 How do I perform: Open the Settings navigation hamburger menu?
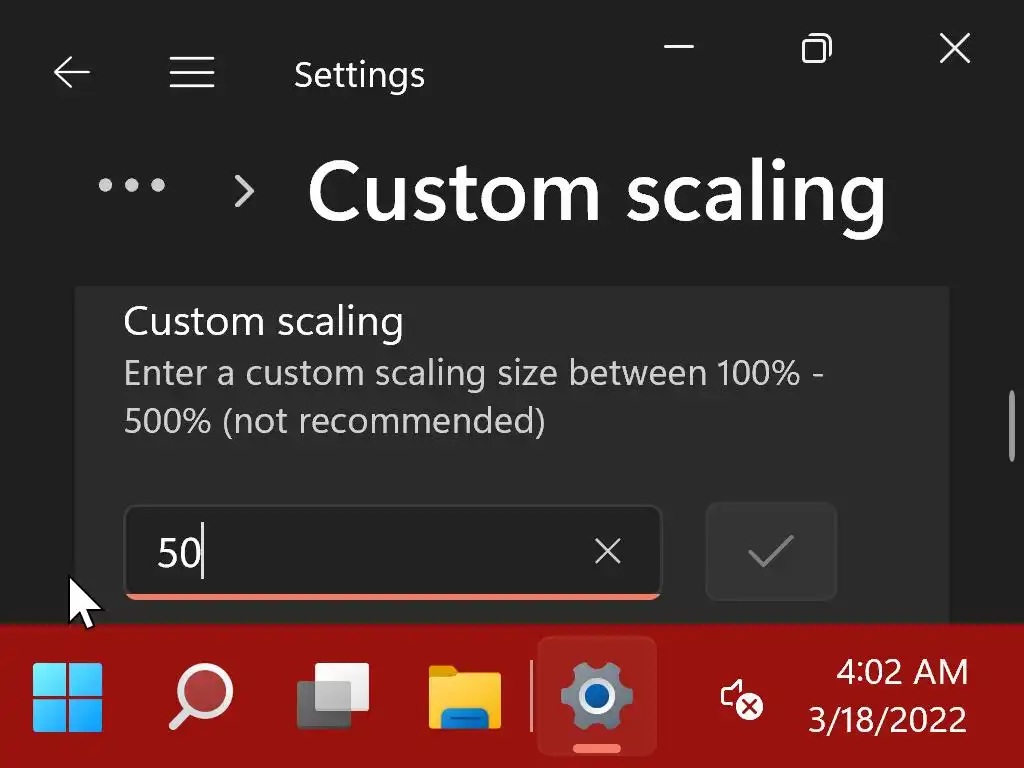[x=191, y=73]
